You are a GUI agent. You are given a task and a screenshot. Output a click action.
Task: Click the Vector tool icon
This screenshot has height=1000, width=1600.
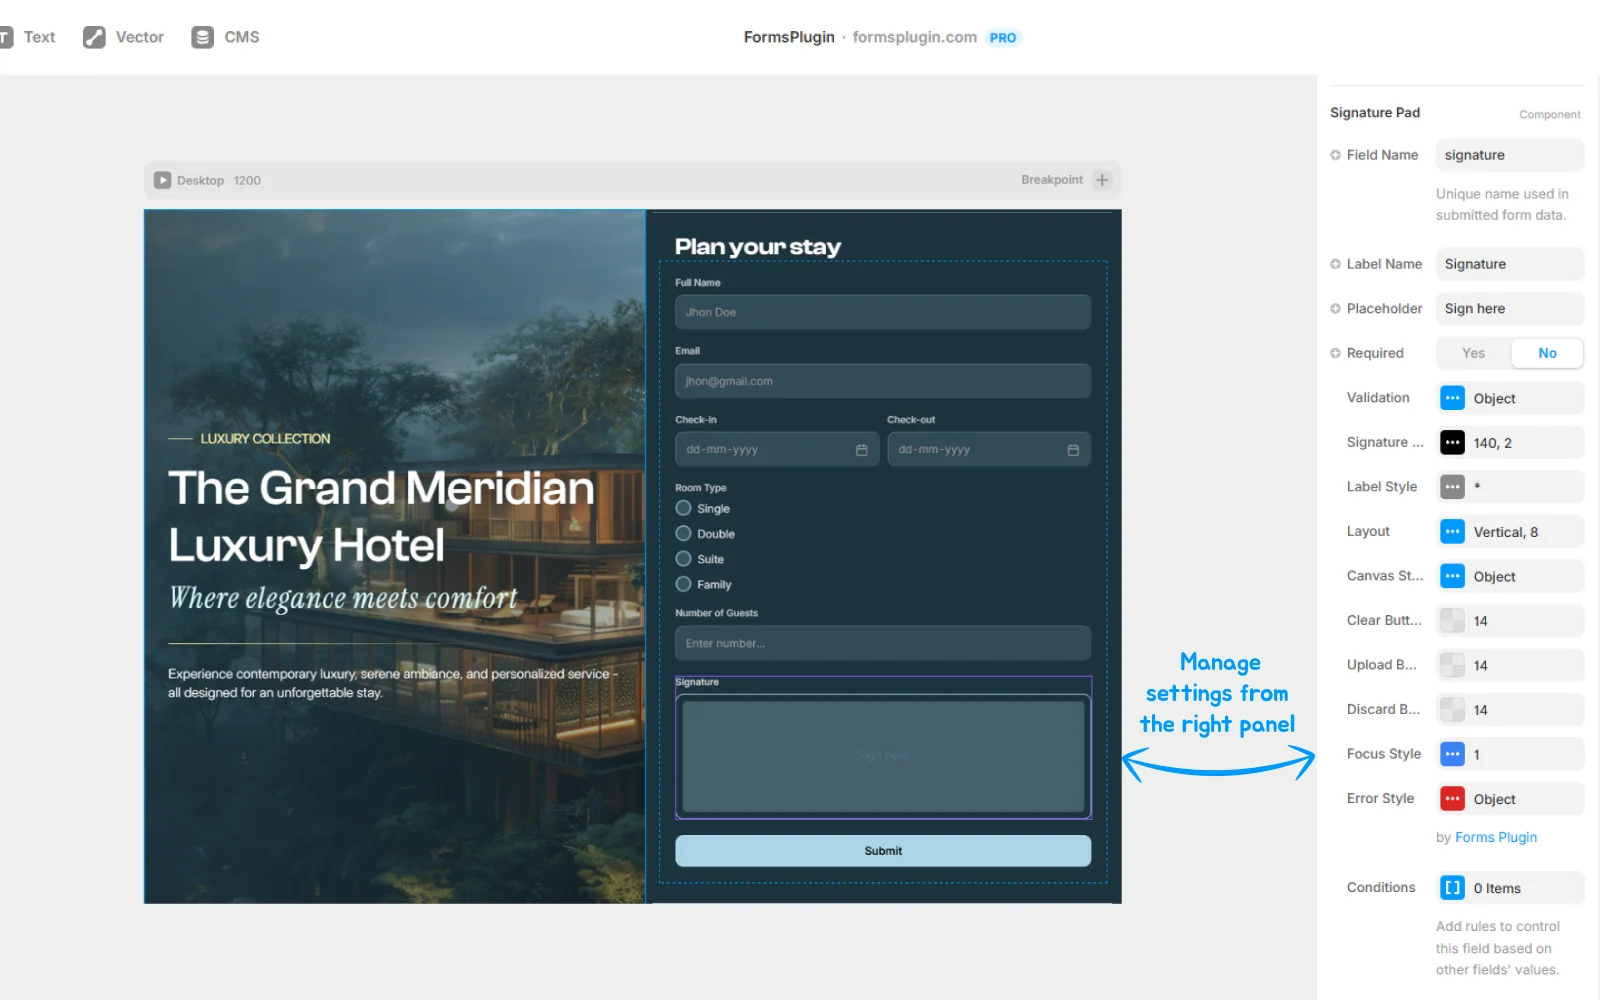[x=94, y=37]
